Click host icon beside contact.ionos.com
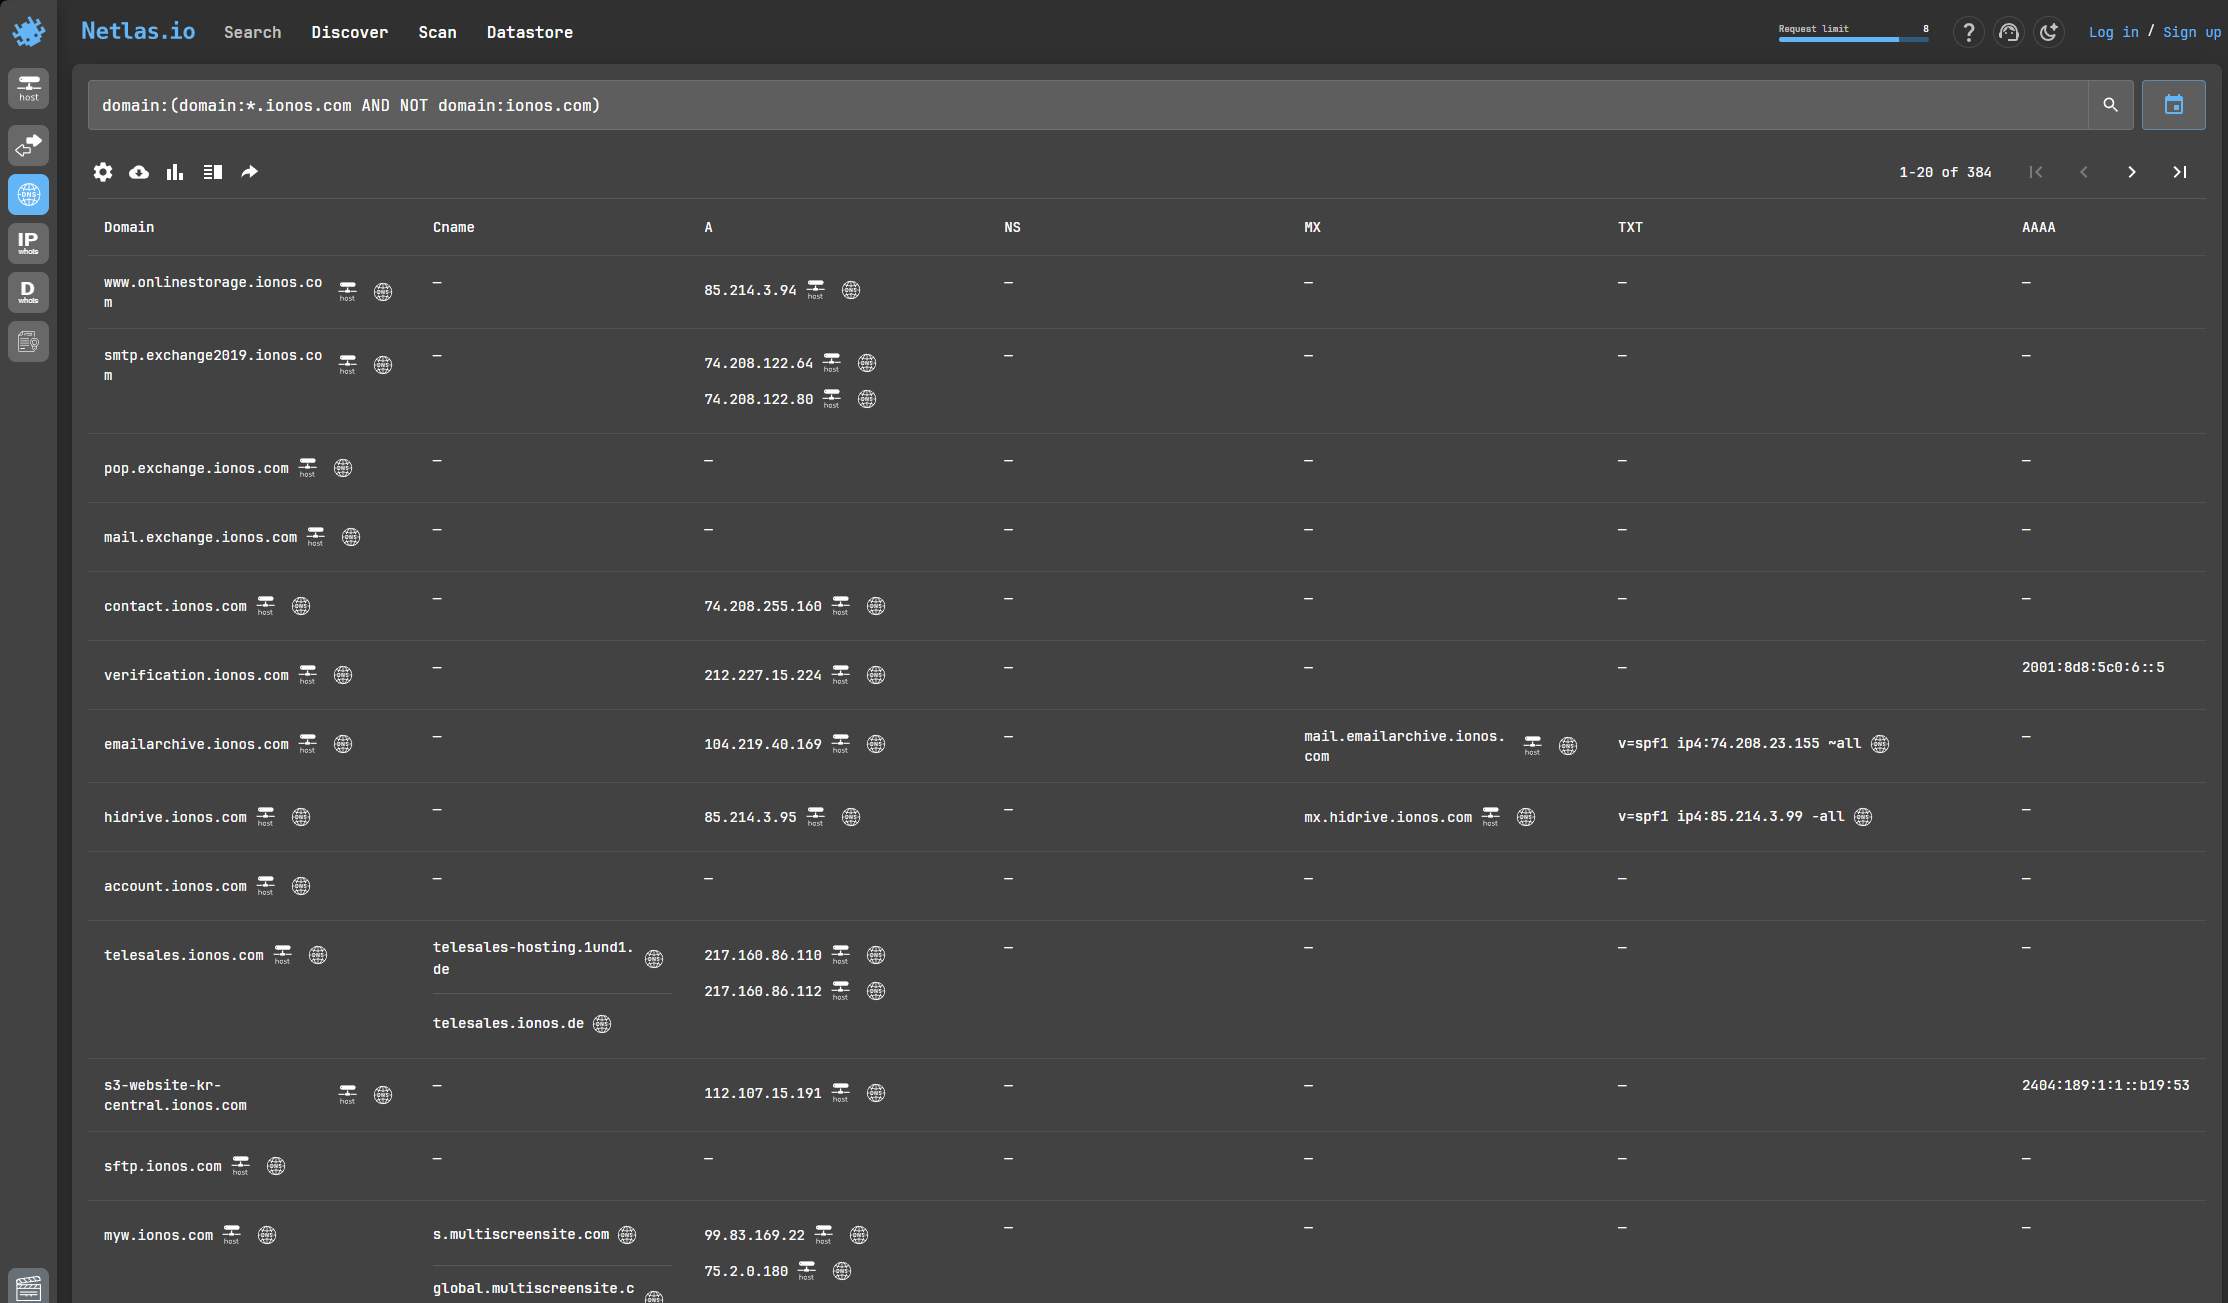 pyautogui.click(x=265, y=605)
